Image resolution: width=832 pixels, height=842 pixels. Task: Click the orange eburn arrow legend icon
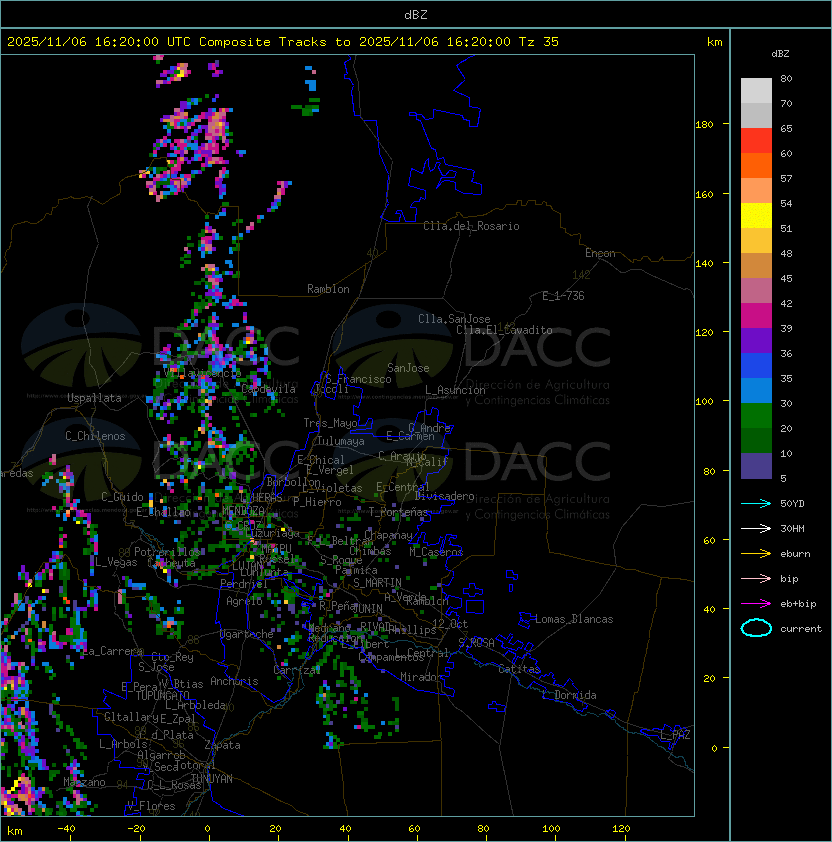pos(756,554)
